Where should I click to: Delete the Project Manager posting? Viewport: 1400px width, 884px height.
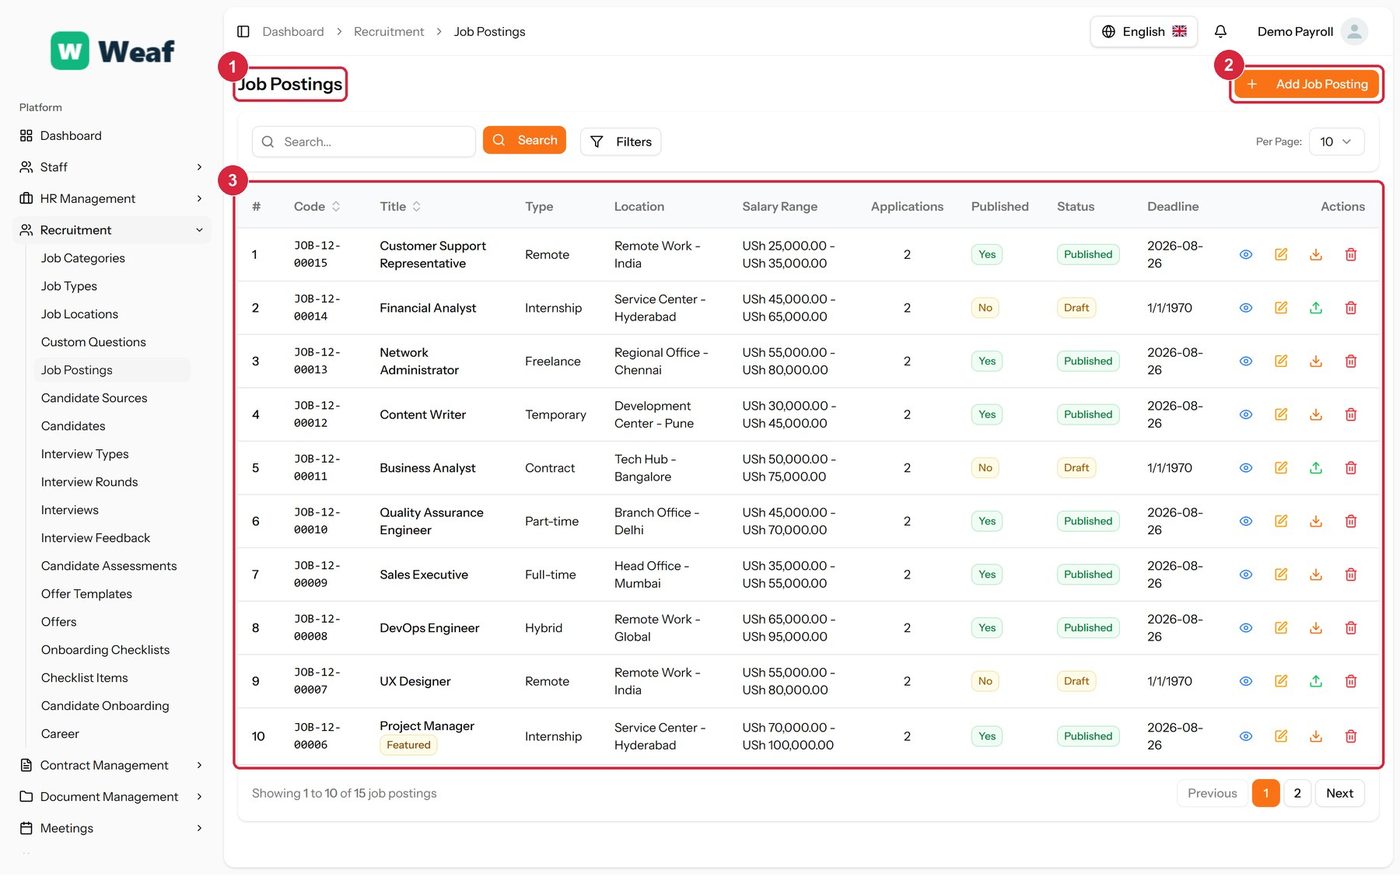(x=1351, y=736)
